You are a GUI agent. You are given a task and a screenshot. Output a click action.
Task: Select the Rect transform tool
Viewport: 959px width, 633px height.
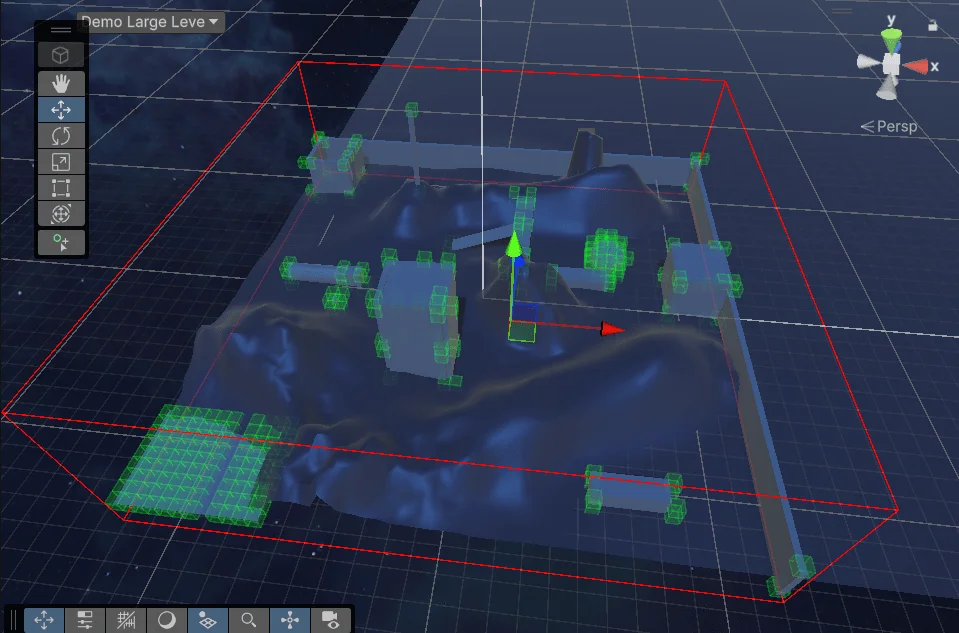pyautogui.click(x=60, y=187)
